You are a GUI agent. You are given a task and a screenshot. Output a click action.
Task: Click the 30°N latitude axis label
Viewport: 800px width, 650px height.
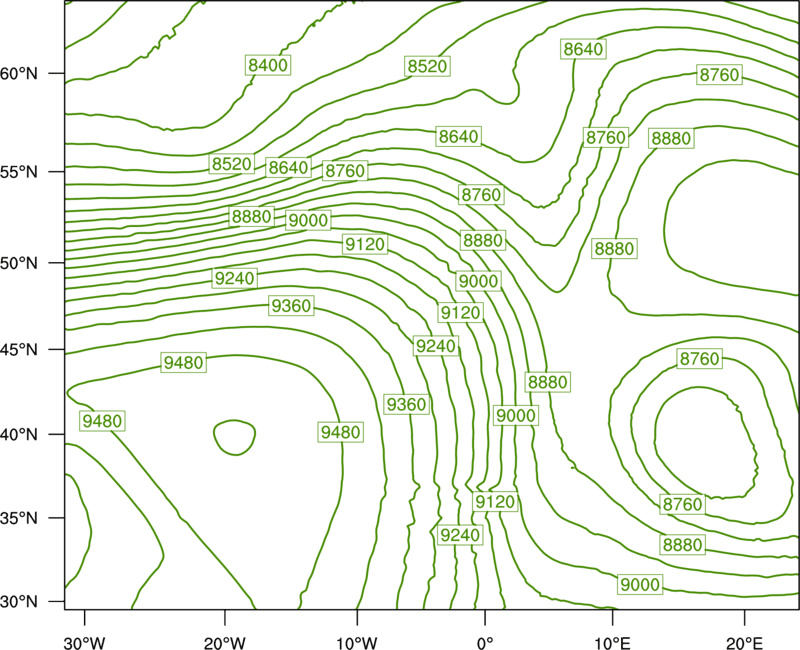point(19,602)
